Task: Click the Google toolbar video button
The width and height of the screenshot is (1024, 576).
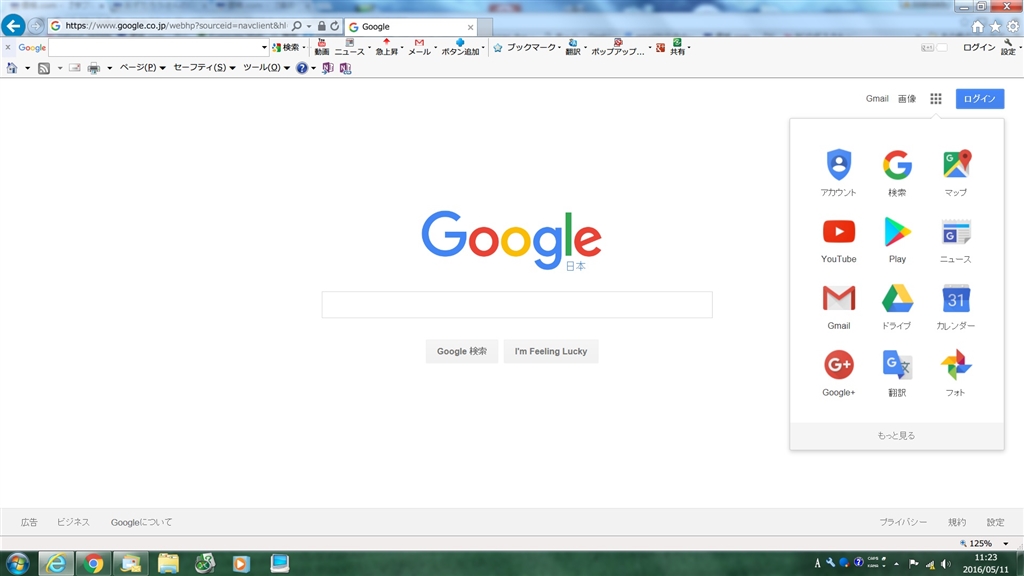Action: (322, 47)
